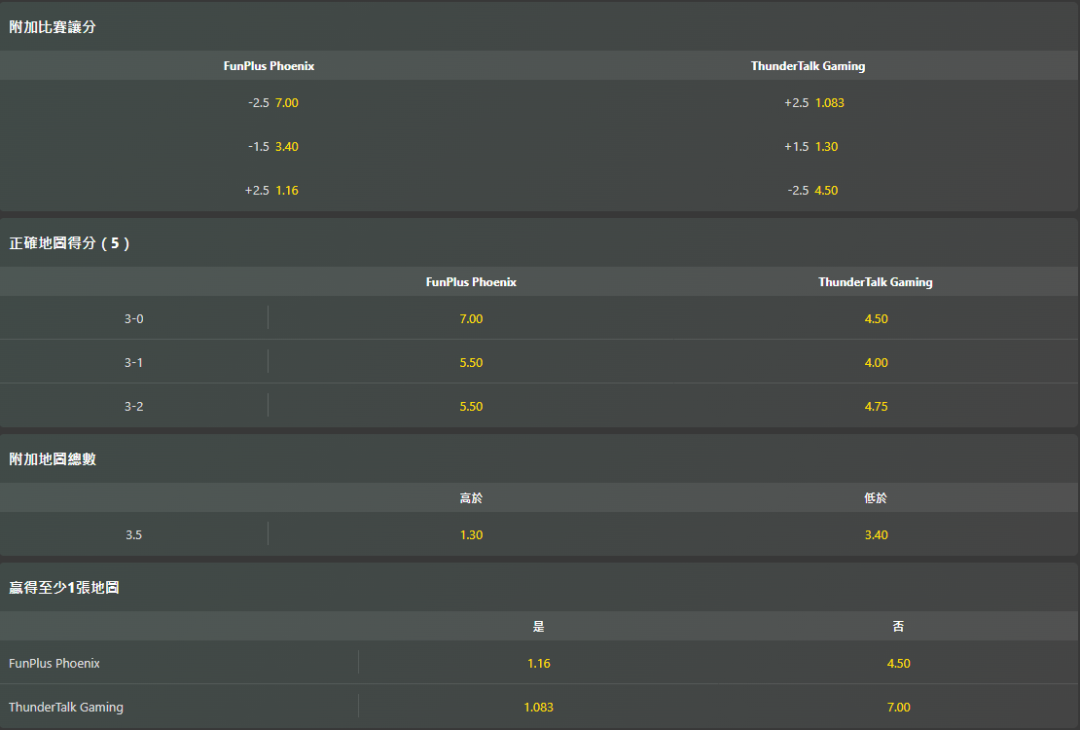Bet ThunderTalk Gaming 3-2 score at 4.75
Image resolution: width=1080 pixels, height=730 pixels.
coord(876,407)
